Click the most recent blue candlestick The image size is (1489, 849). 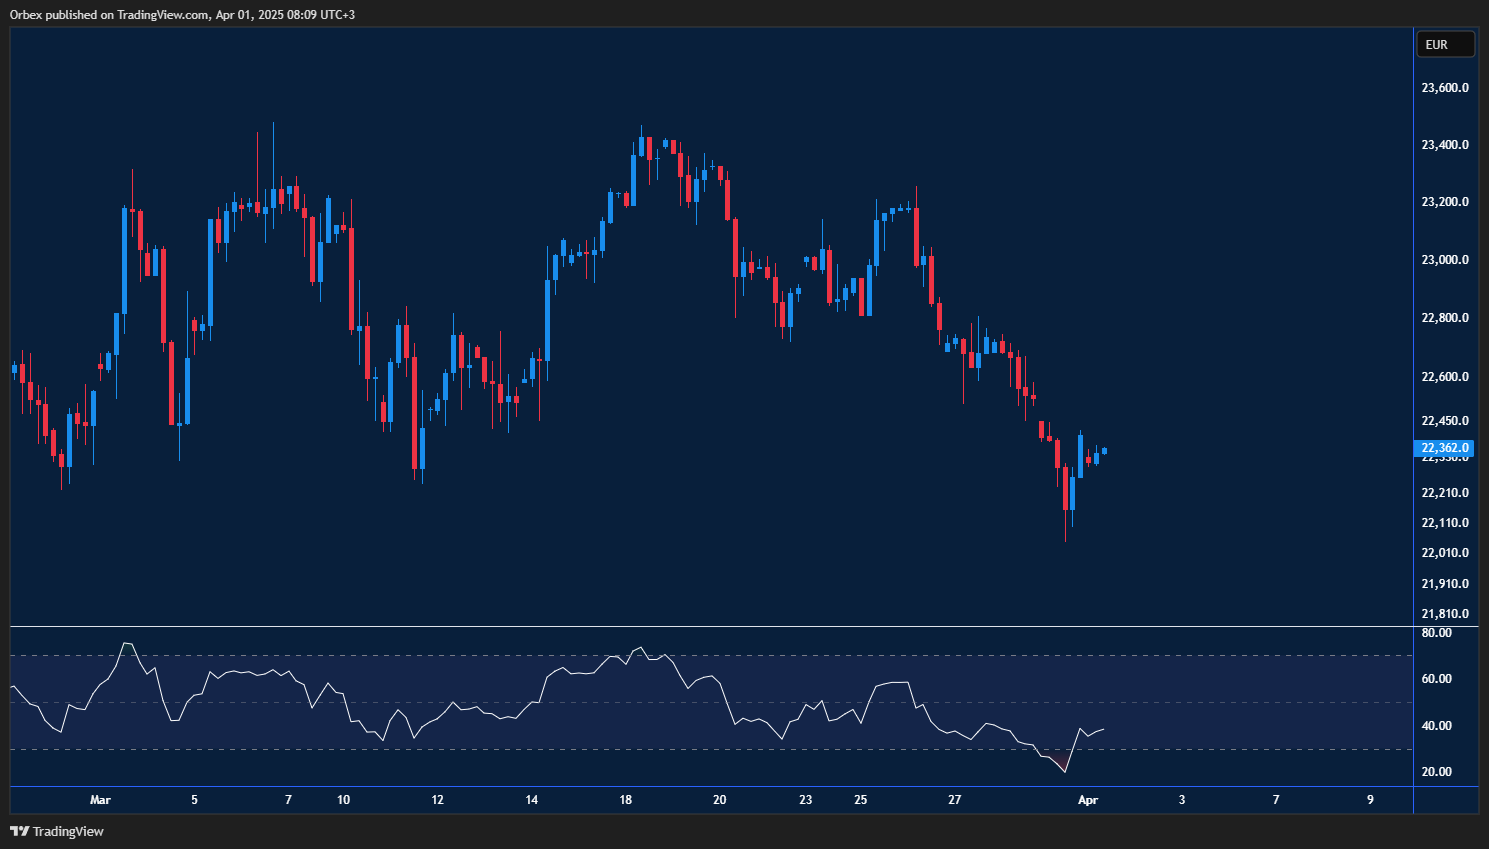click(x=1104, y=452)
